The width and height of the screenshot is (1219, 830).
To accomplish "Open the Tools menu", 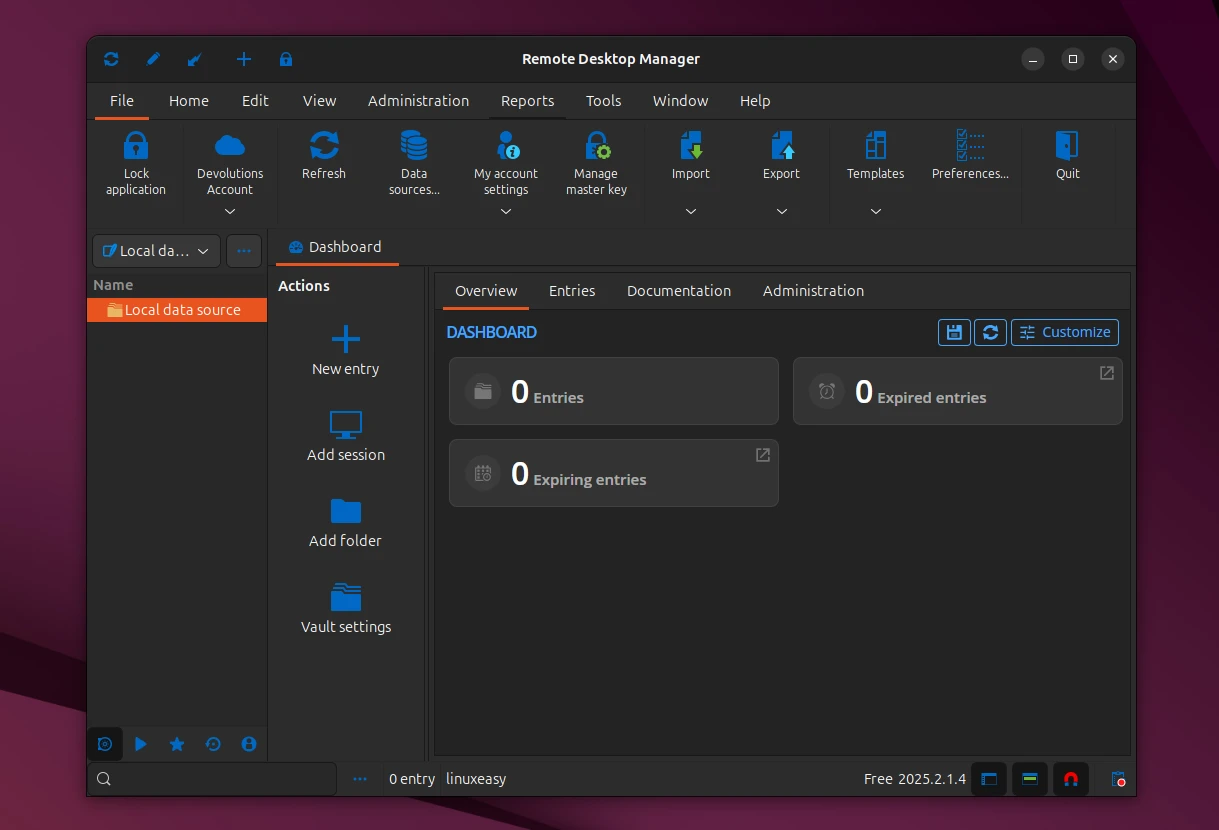I will (x=603, y=101).
